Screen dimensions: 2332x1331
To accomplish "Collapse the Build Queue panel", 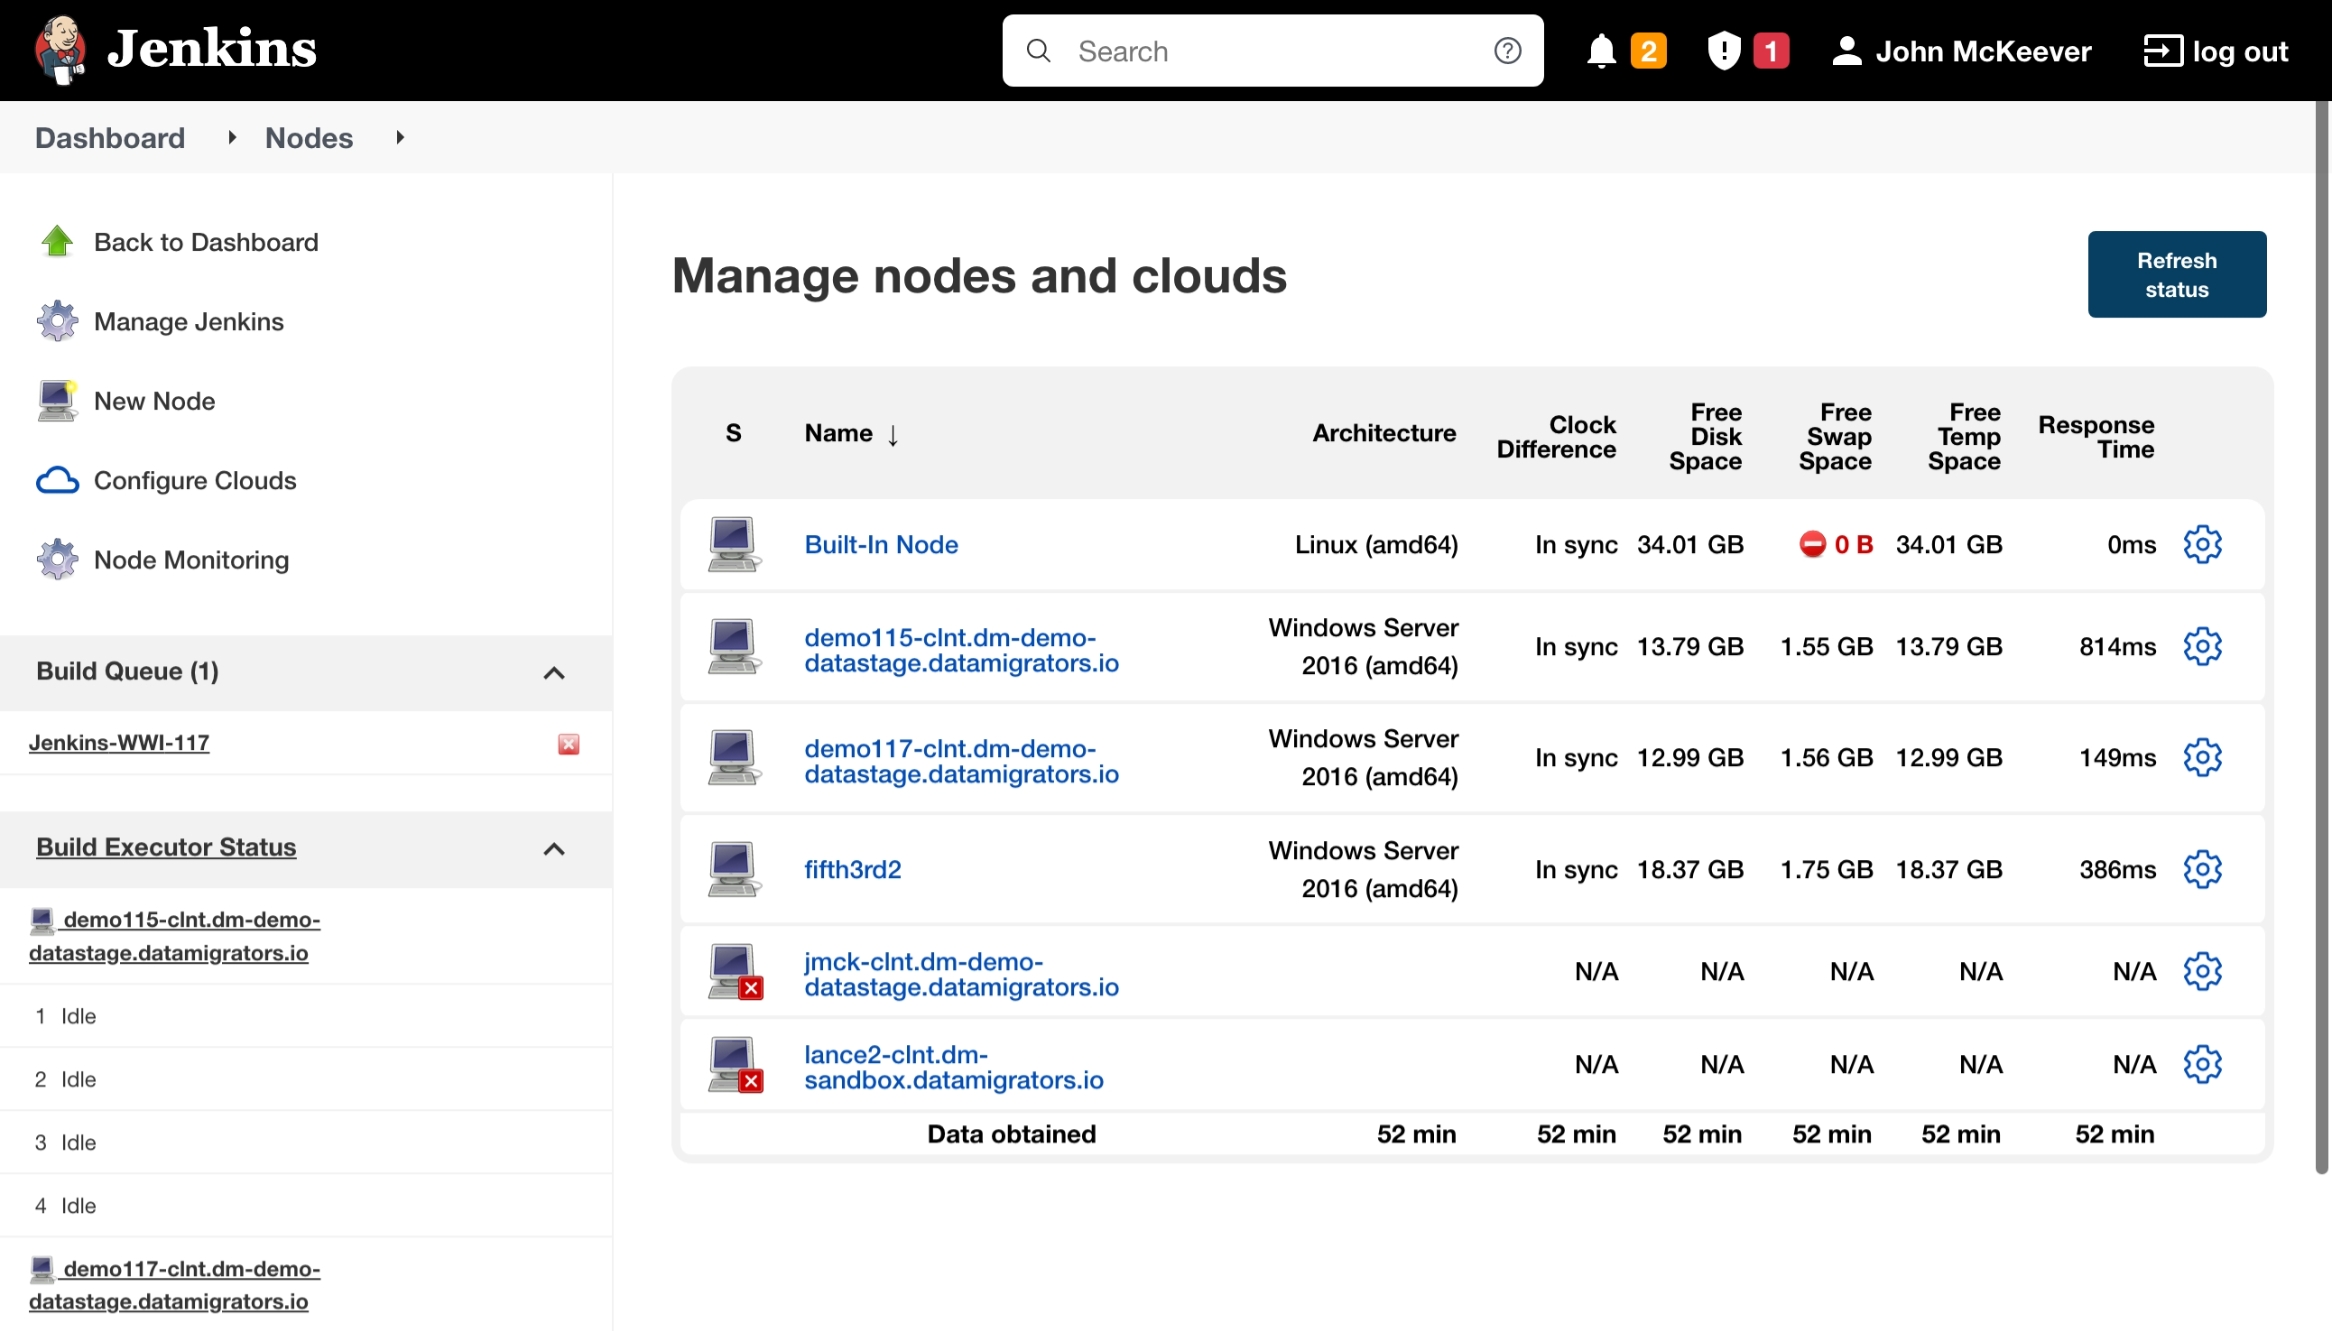I will [x=554, y=673].
